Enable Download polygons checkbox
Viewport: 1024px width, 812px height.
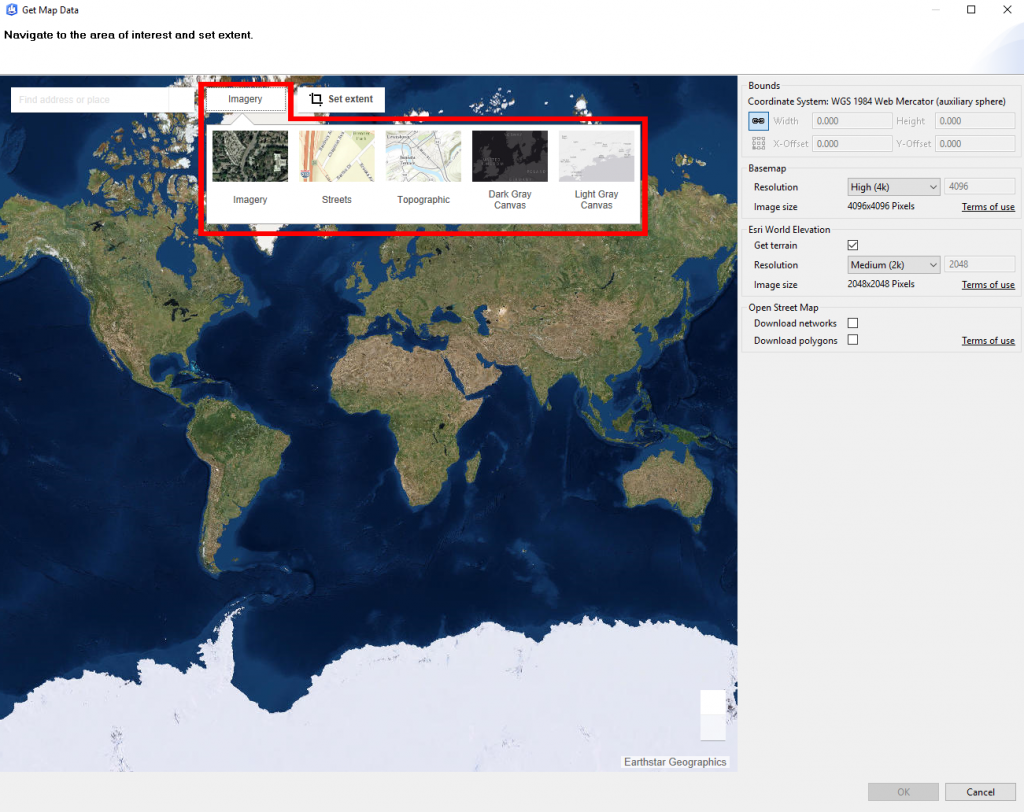click(853, 340)
